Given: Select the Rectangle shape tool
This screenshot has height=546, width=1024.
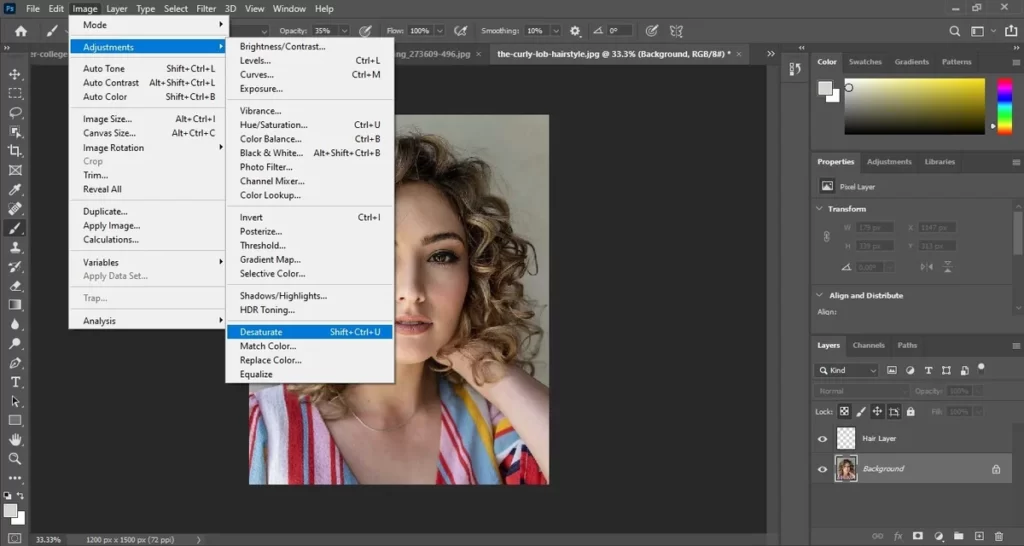Looking at the screenshot, I should [15, 421].
